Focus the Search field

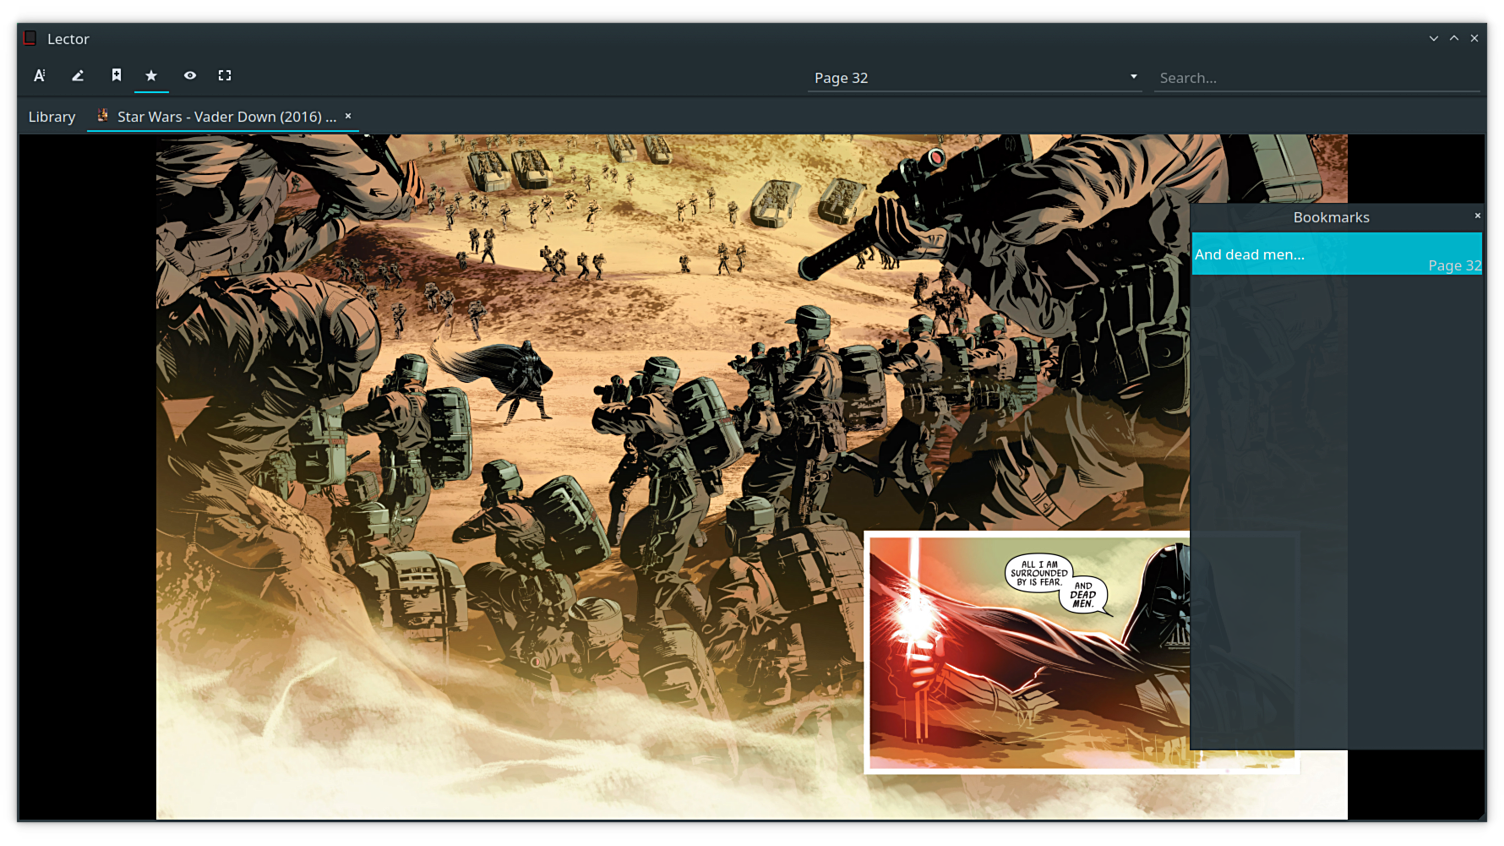1316,78
